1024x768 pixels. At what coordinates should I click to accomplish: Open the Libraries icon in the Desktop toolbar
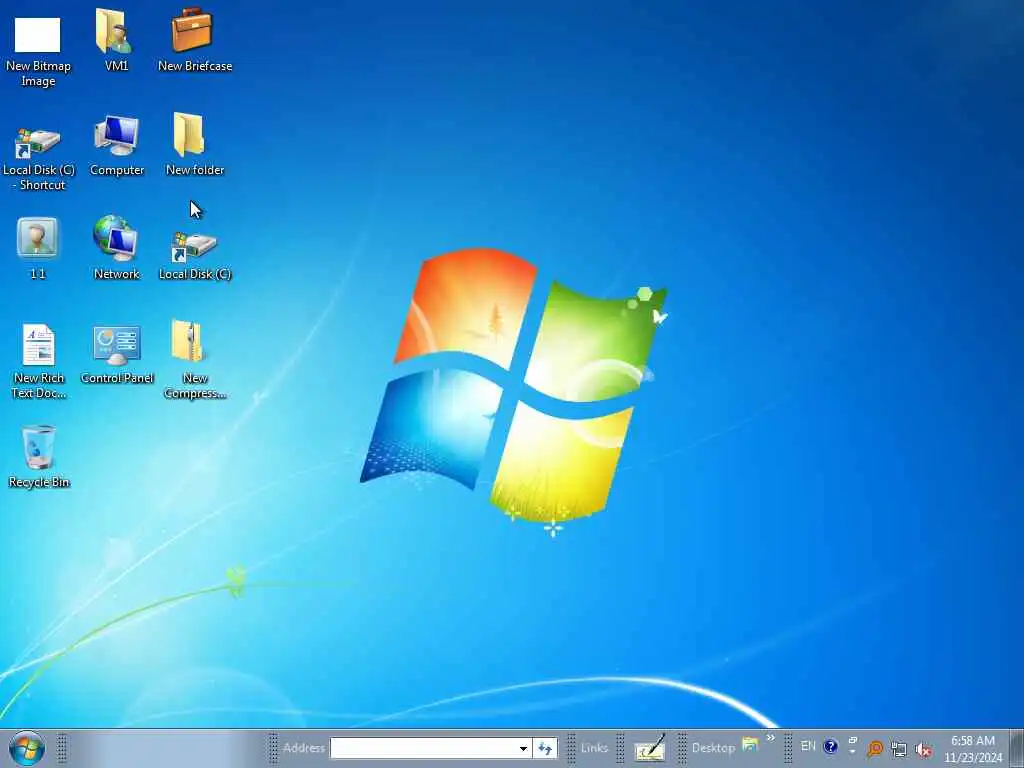(750, 744)
